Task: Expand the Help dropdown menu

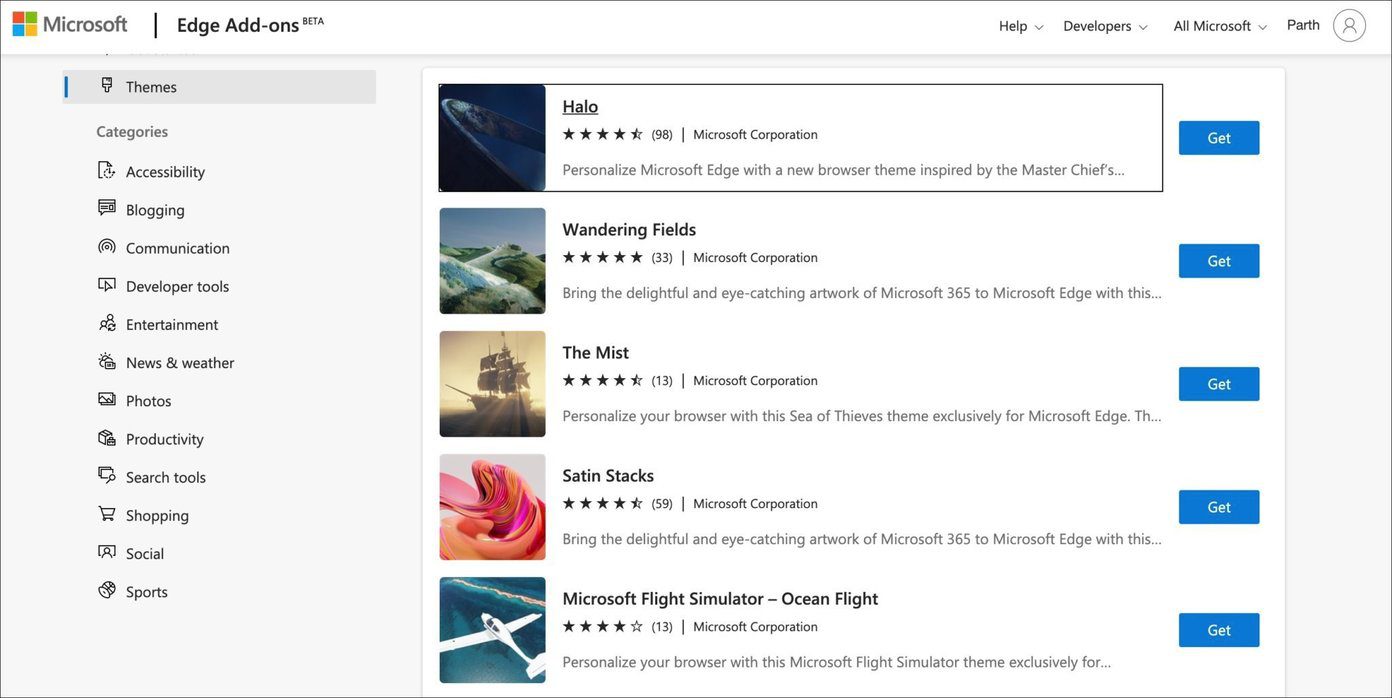Action: pyautogui.click(x=1021, y=26)
